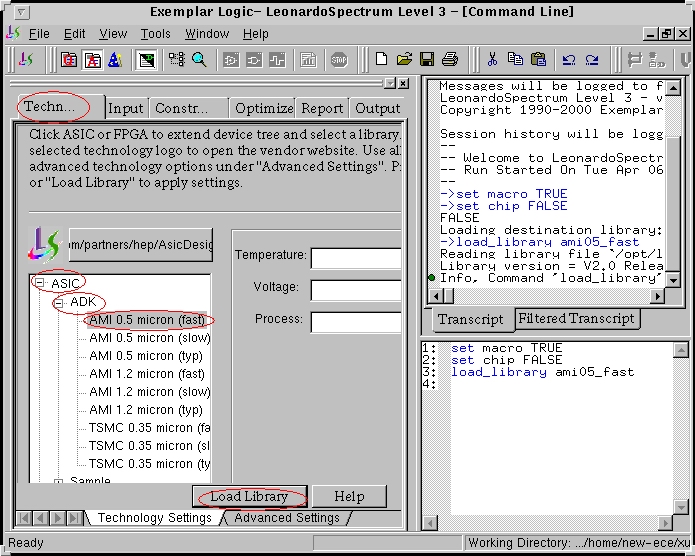Switch to the Report tab
The height and width of the screenshot is (556, 695).
(322, 108)
